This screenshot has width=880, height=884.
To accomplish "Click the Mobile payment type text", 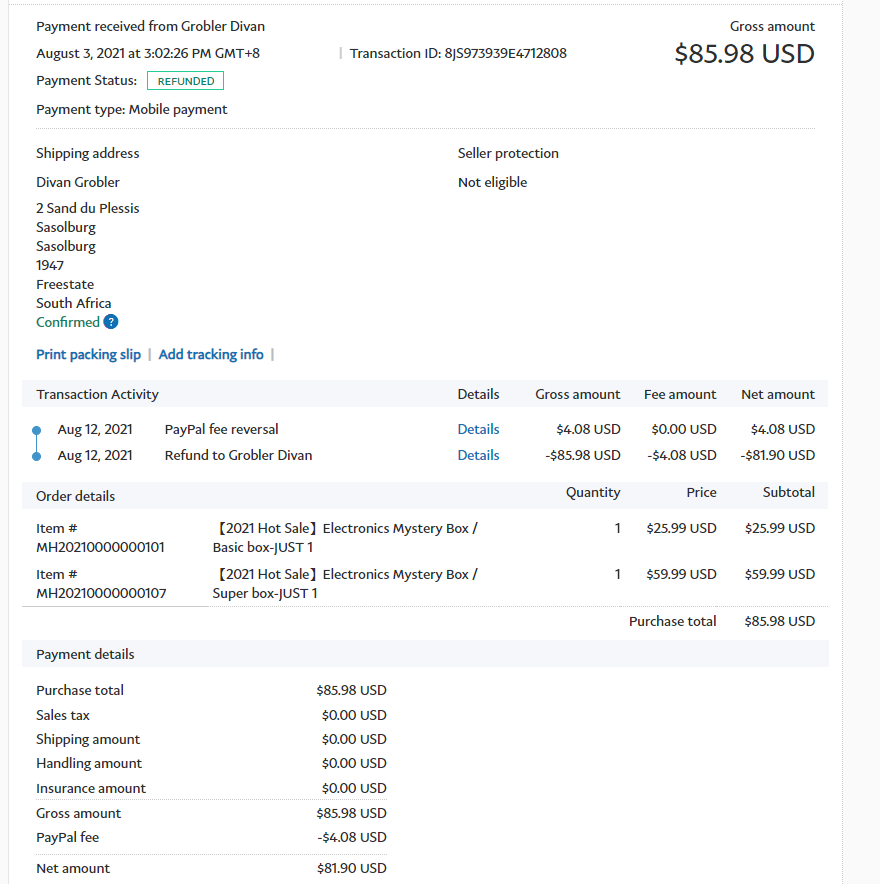I will coord(178,109).
